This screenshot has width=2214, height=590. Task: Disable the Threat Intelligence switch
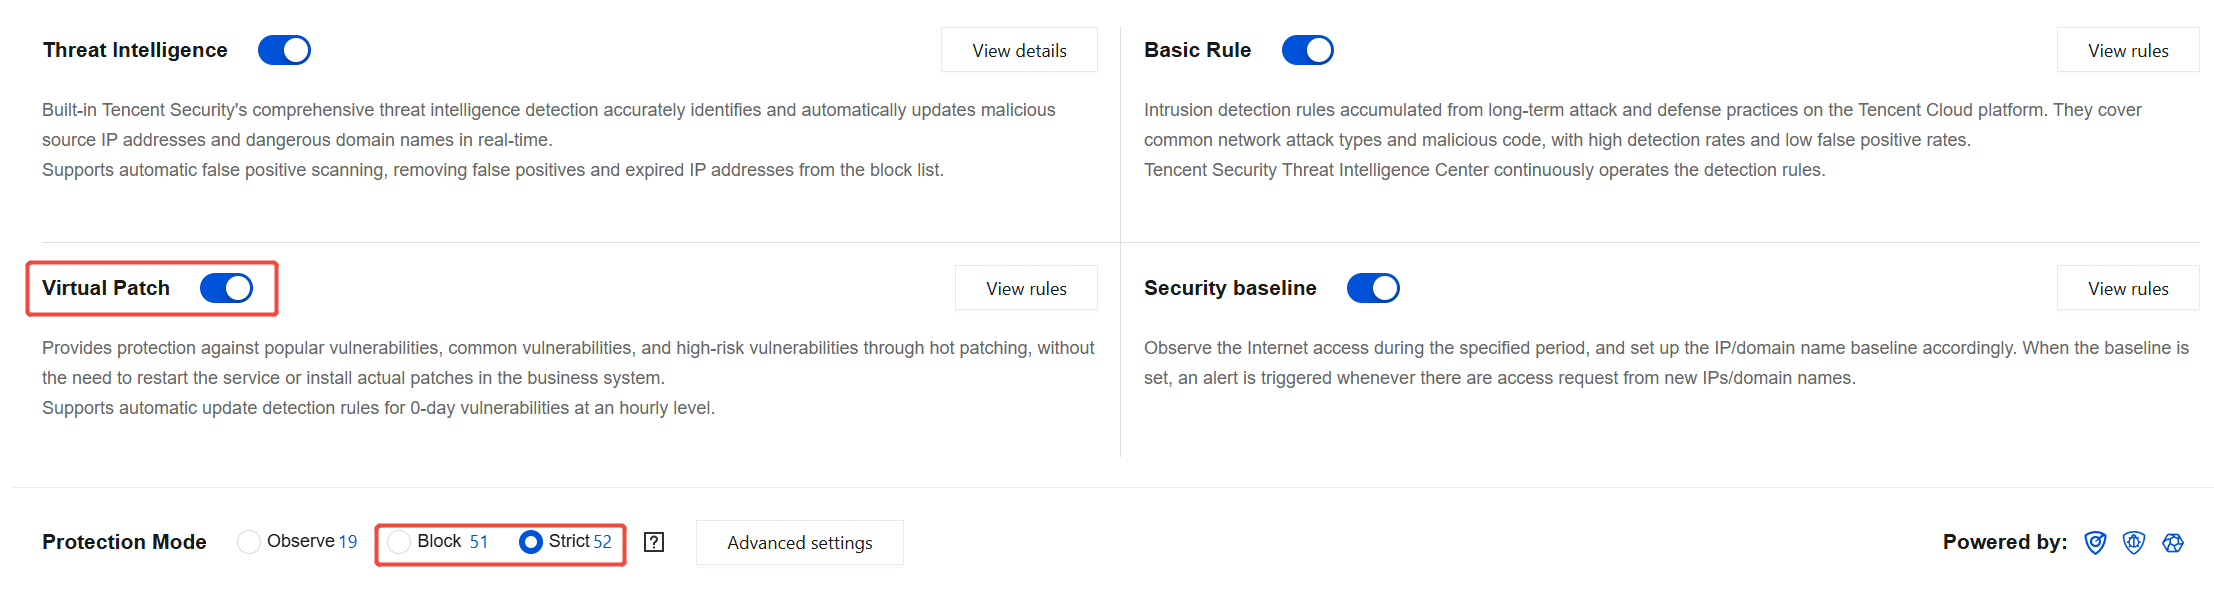click(x=284, y=50)
